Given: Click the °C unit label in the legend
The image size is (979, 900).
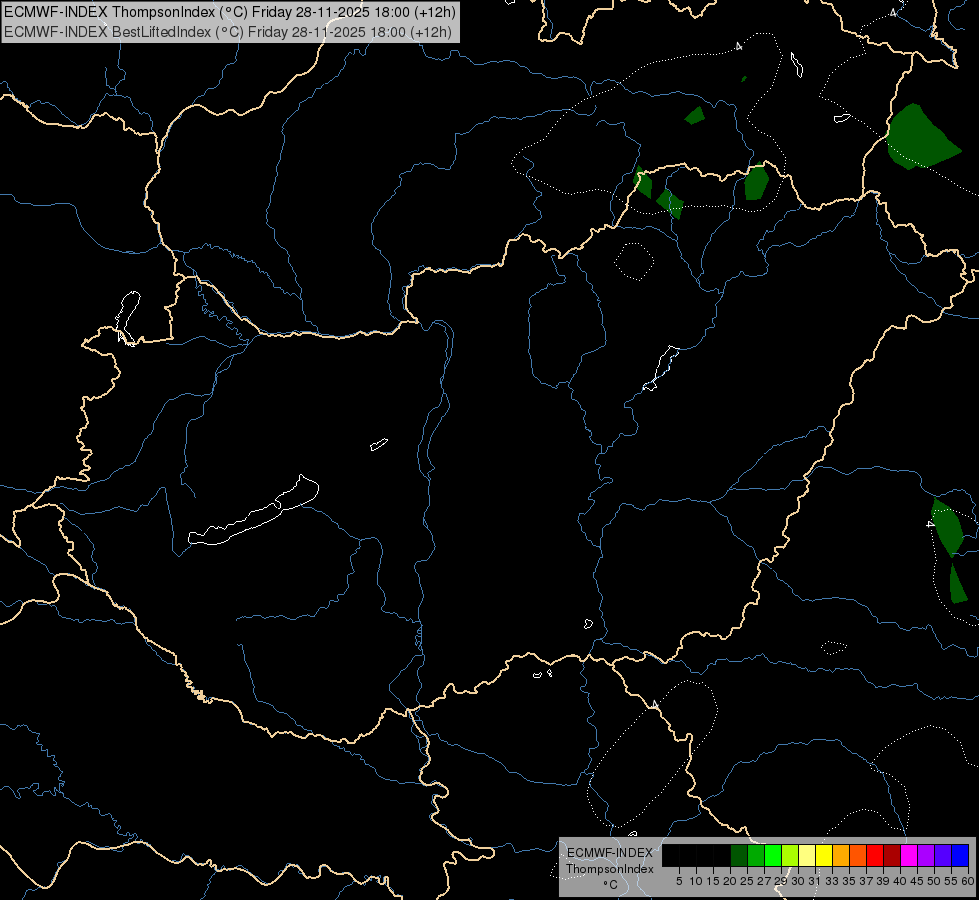Looking at the screenshot, I should point(610,885).
